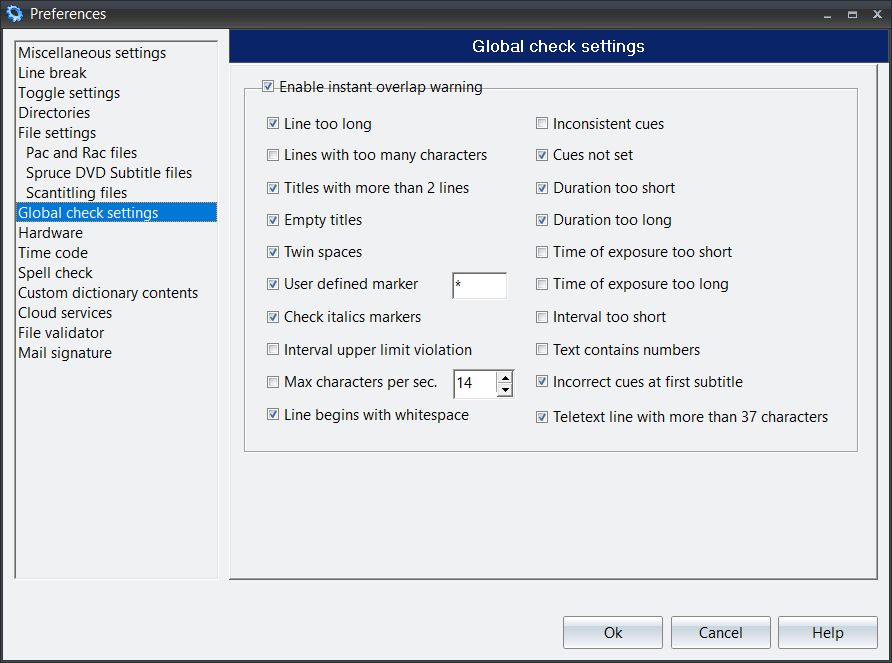Viewport: 892px width, 663px height.
Task: Open Miscellaneous settings page
Action: 92,53
